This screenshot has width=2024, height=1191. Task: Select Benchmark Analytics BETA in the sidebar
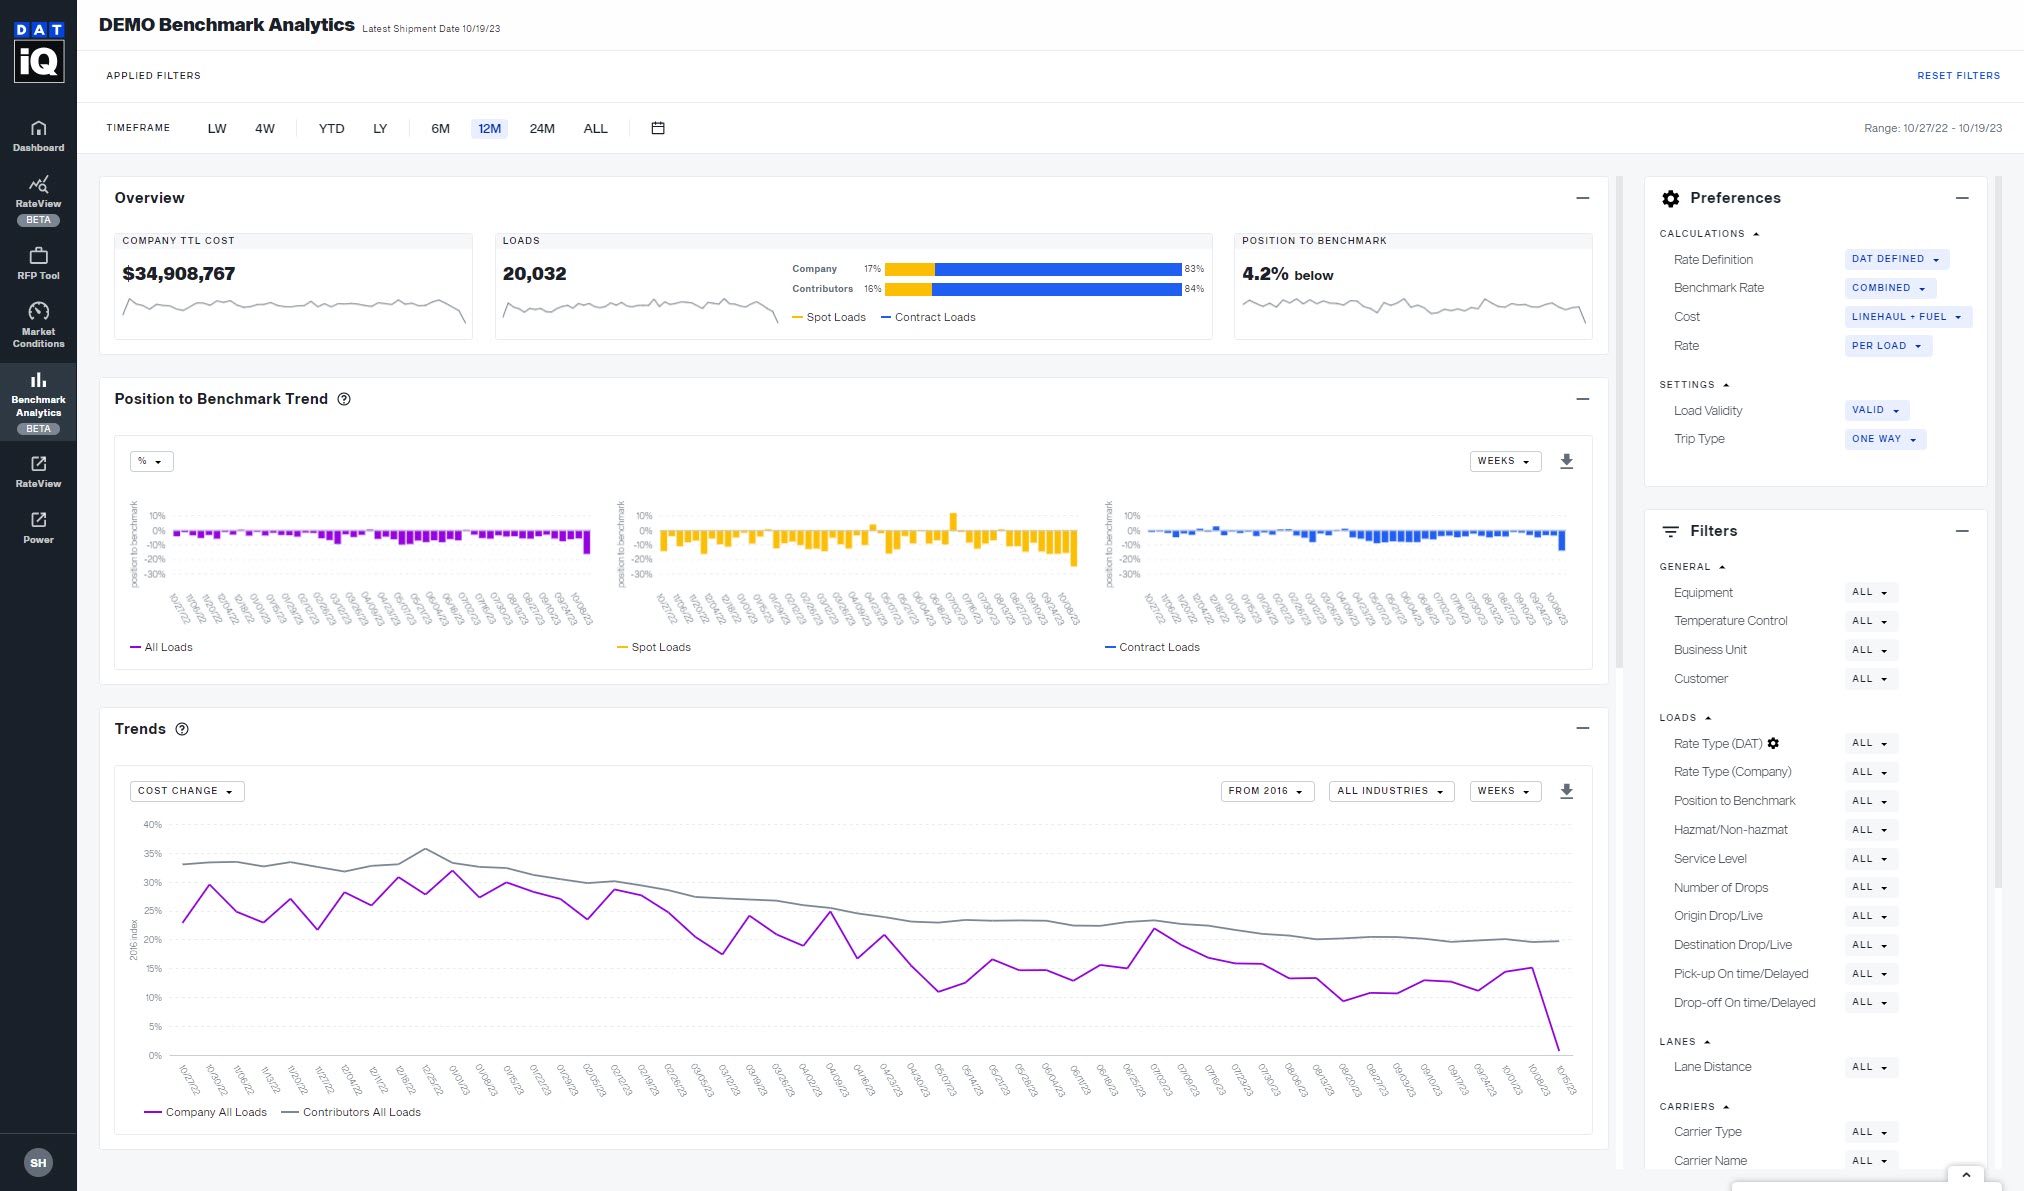[x=38, y=400]
